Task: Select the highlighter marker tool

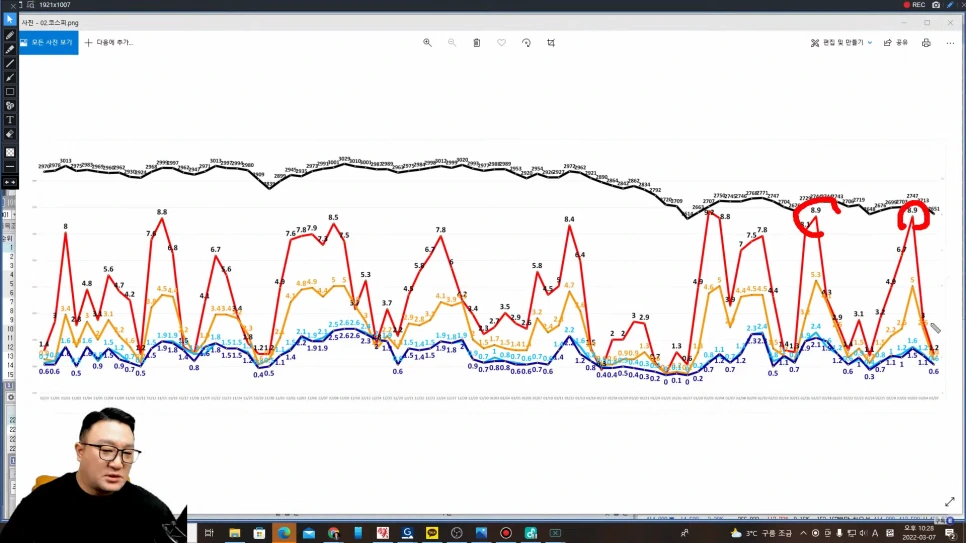Action: click(9, 49)
